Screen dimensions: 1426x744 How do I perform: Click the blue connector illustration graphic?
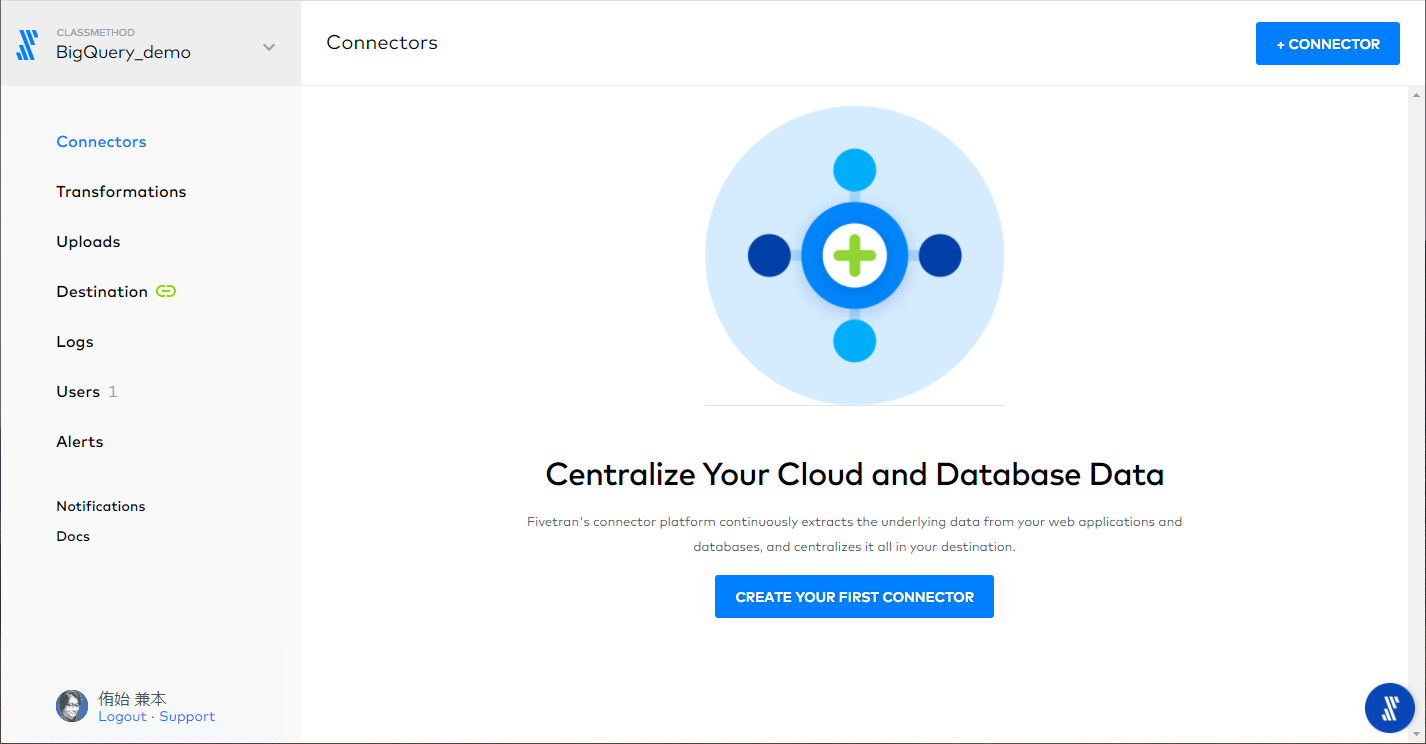(x=854, y=254)
